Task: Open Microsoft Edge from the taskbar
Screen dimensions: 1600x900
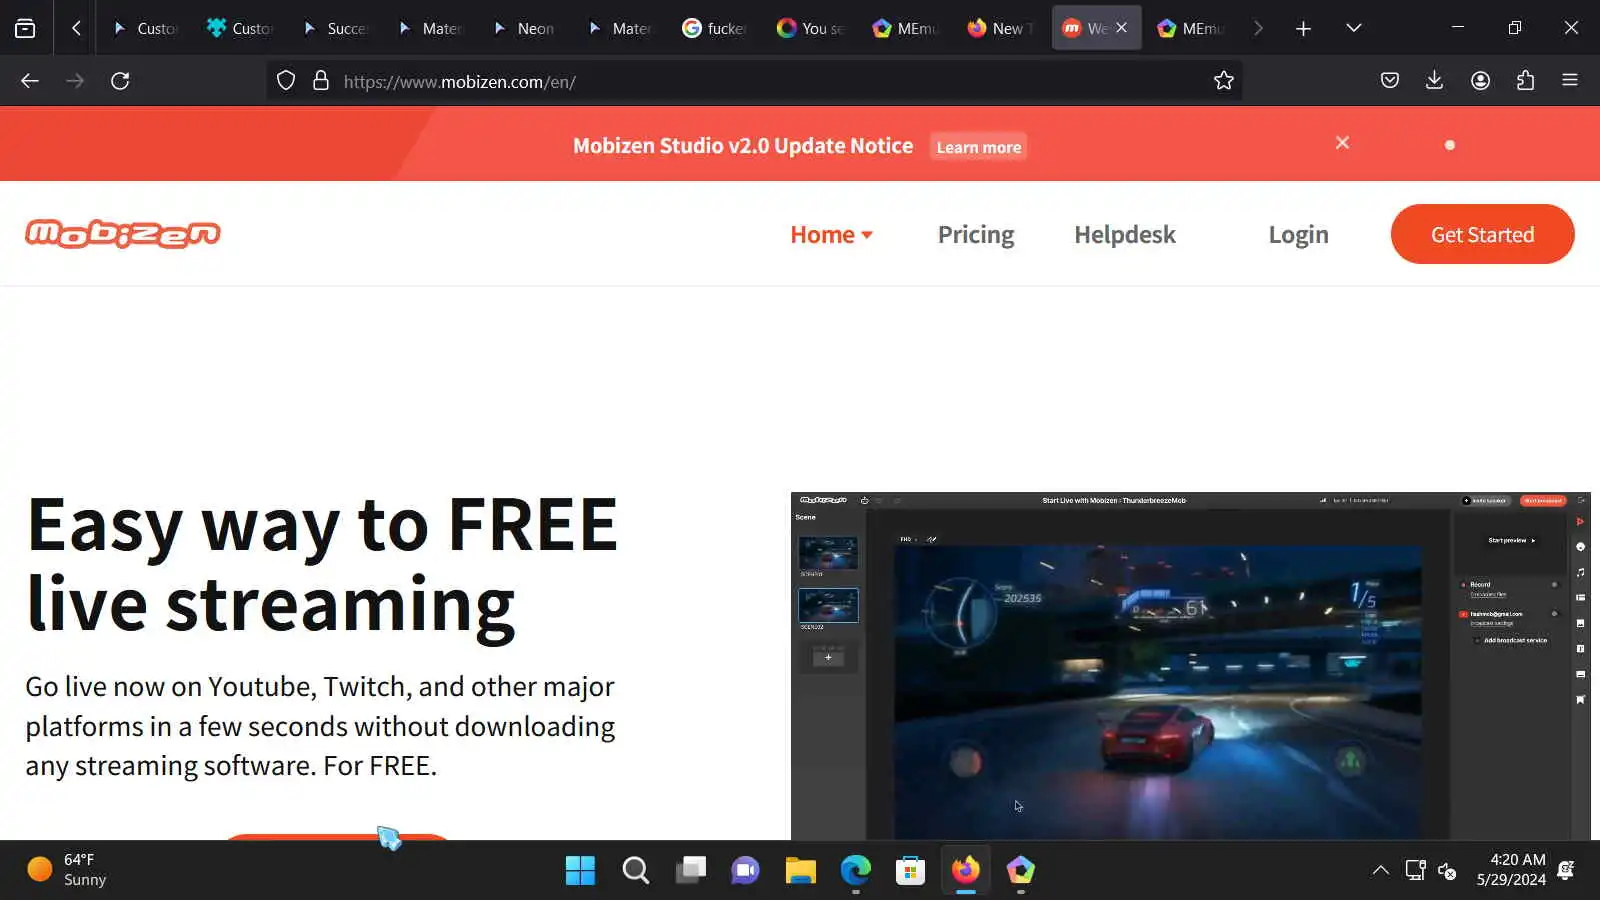Action: (x=855, y=870)
